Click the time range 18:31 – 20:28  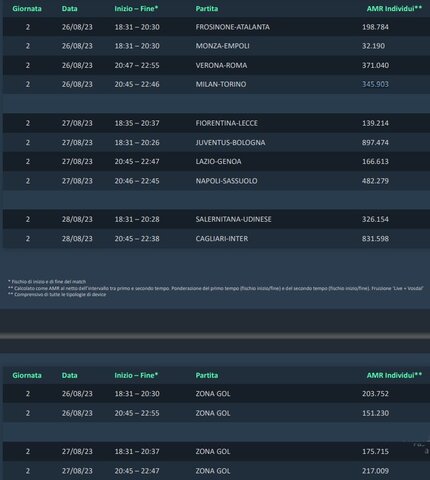137,219
